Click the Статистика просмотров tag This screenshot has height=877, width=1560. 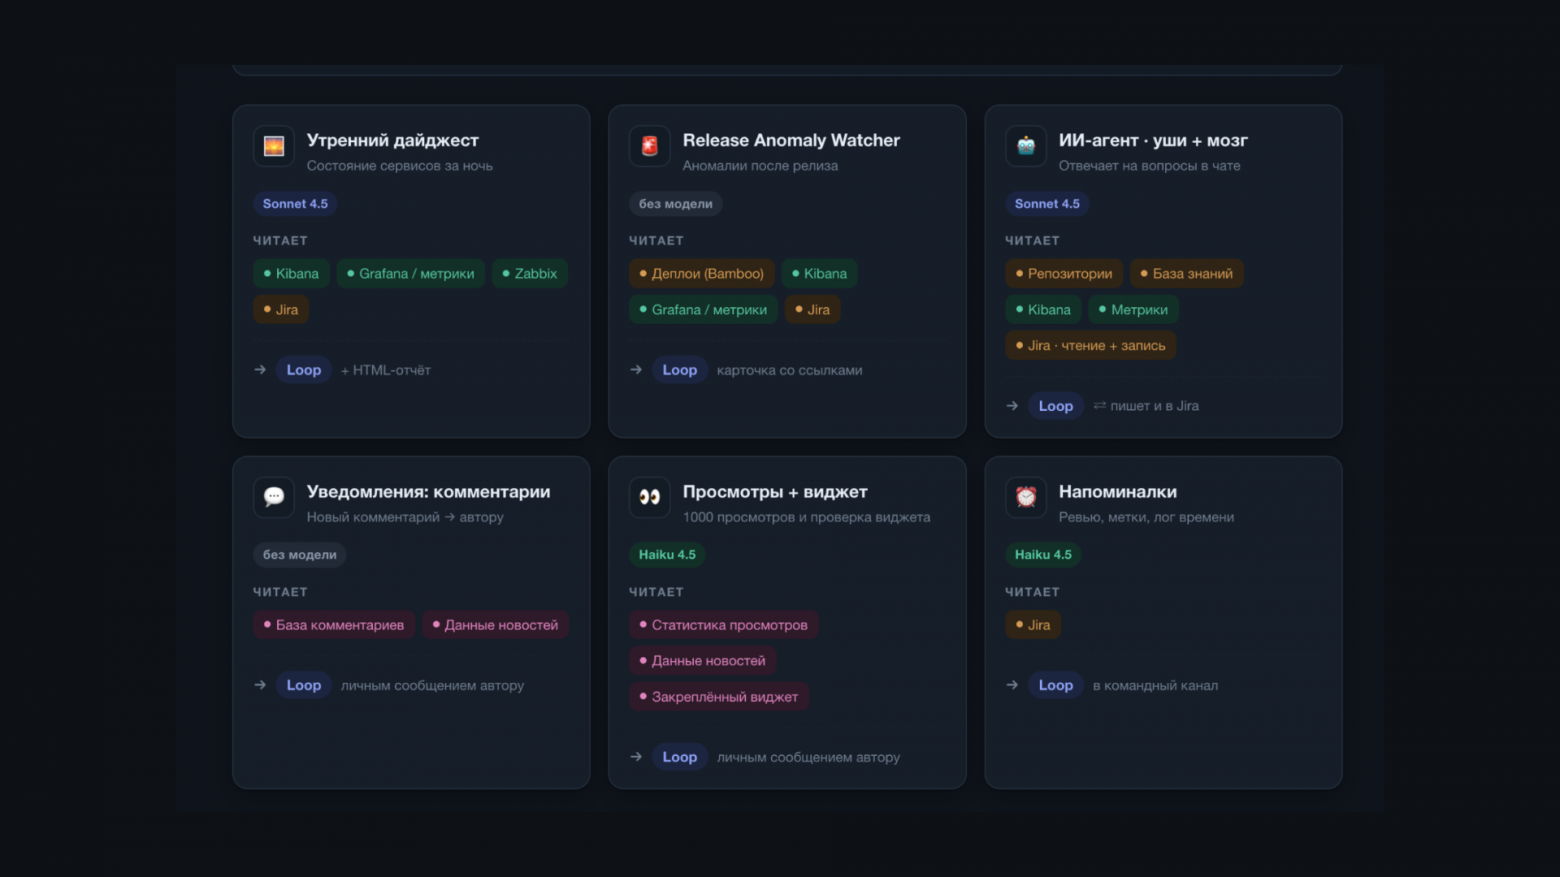point(724,625)
